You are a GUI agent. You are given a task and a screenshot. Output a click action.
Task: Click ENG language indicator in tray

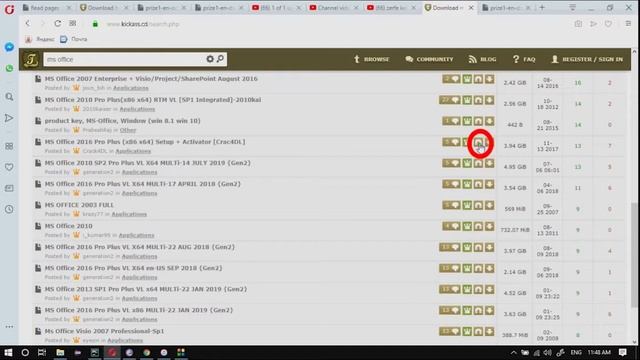pyautogui.click(x=576, y=352)
